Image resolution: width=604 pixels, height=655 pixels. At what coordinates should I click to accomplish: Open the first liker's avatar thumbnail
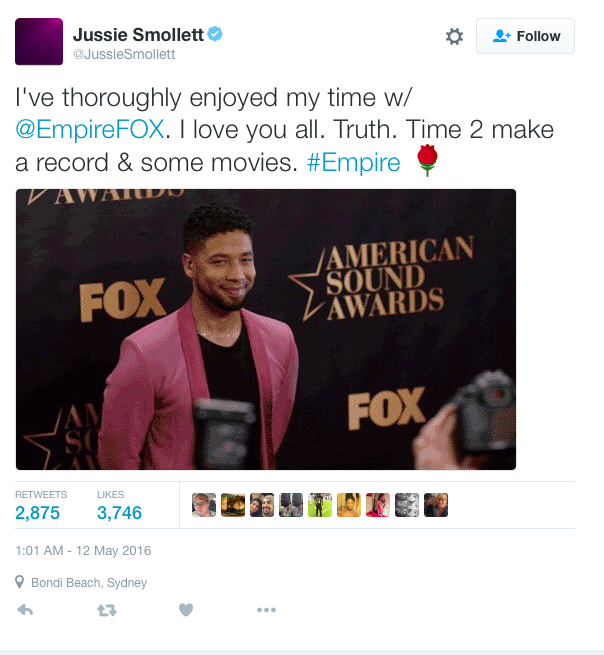tap(204, 505)
